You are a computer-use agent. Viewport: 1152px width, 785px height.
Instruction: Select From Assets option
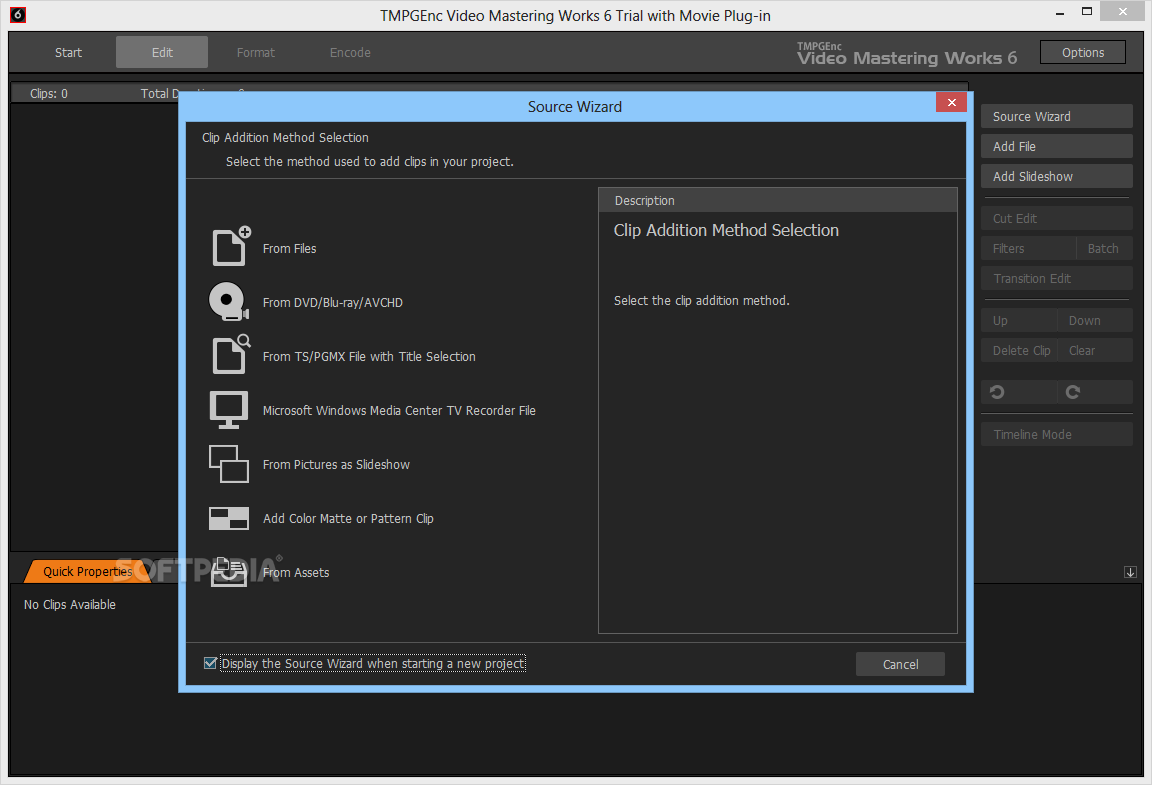click(296, 573)
